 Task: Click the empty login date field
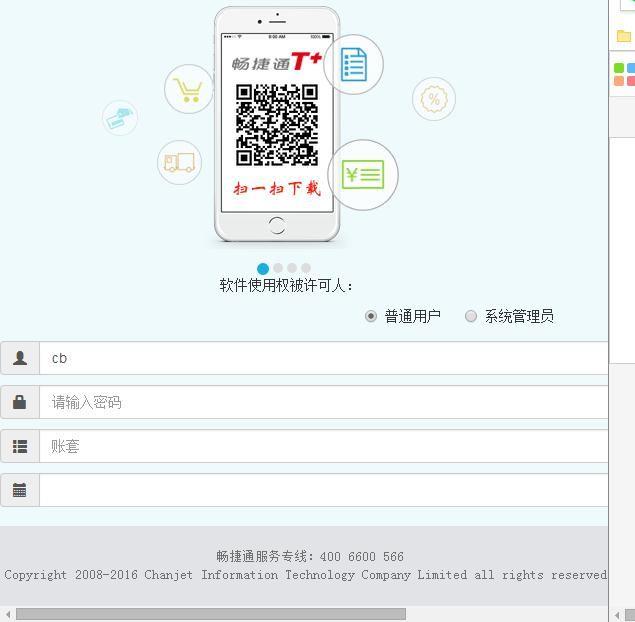[x=324, y=490]
